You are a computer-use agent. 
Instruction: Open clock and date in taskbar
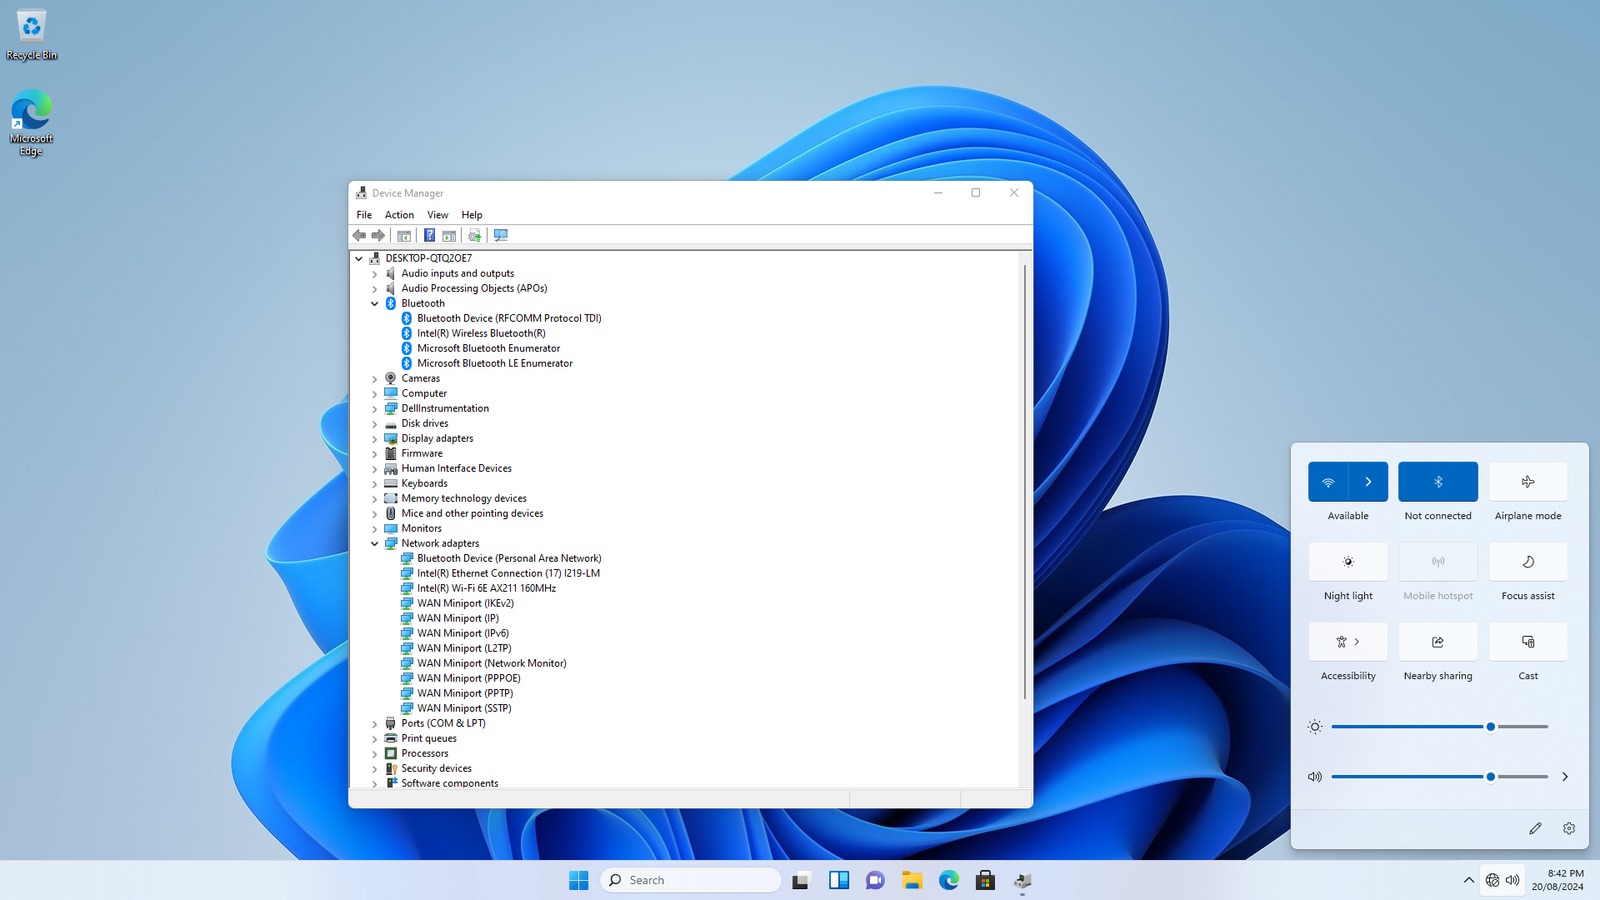[1558, 880]
